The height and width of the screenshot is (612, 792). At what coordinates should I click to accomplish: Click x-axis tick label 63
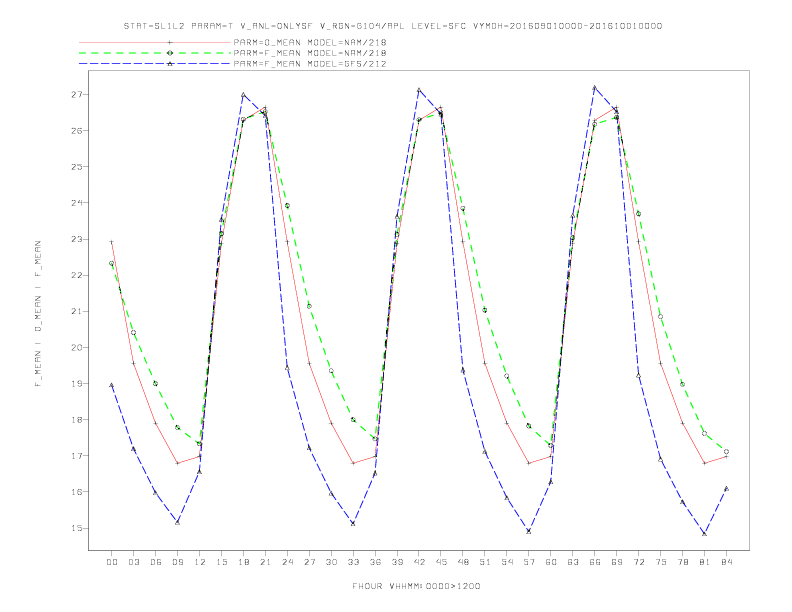573,562
